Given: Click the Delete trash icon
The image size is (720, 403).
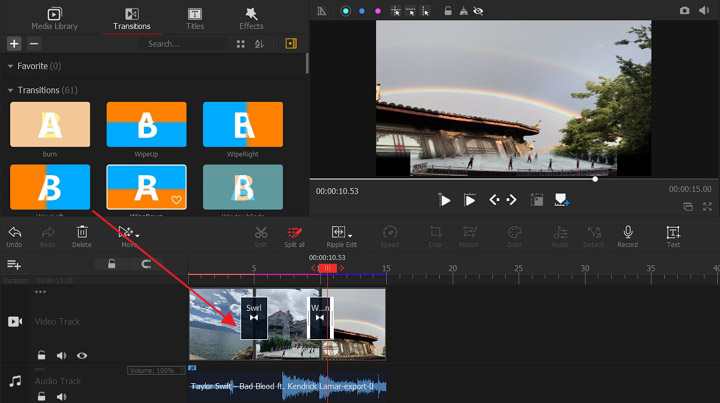Looking at the screenshot, I should 81,232.
